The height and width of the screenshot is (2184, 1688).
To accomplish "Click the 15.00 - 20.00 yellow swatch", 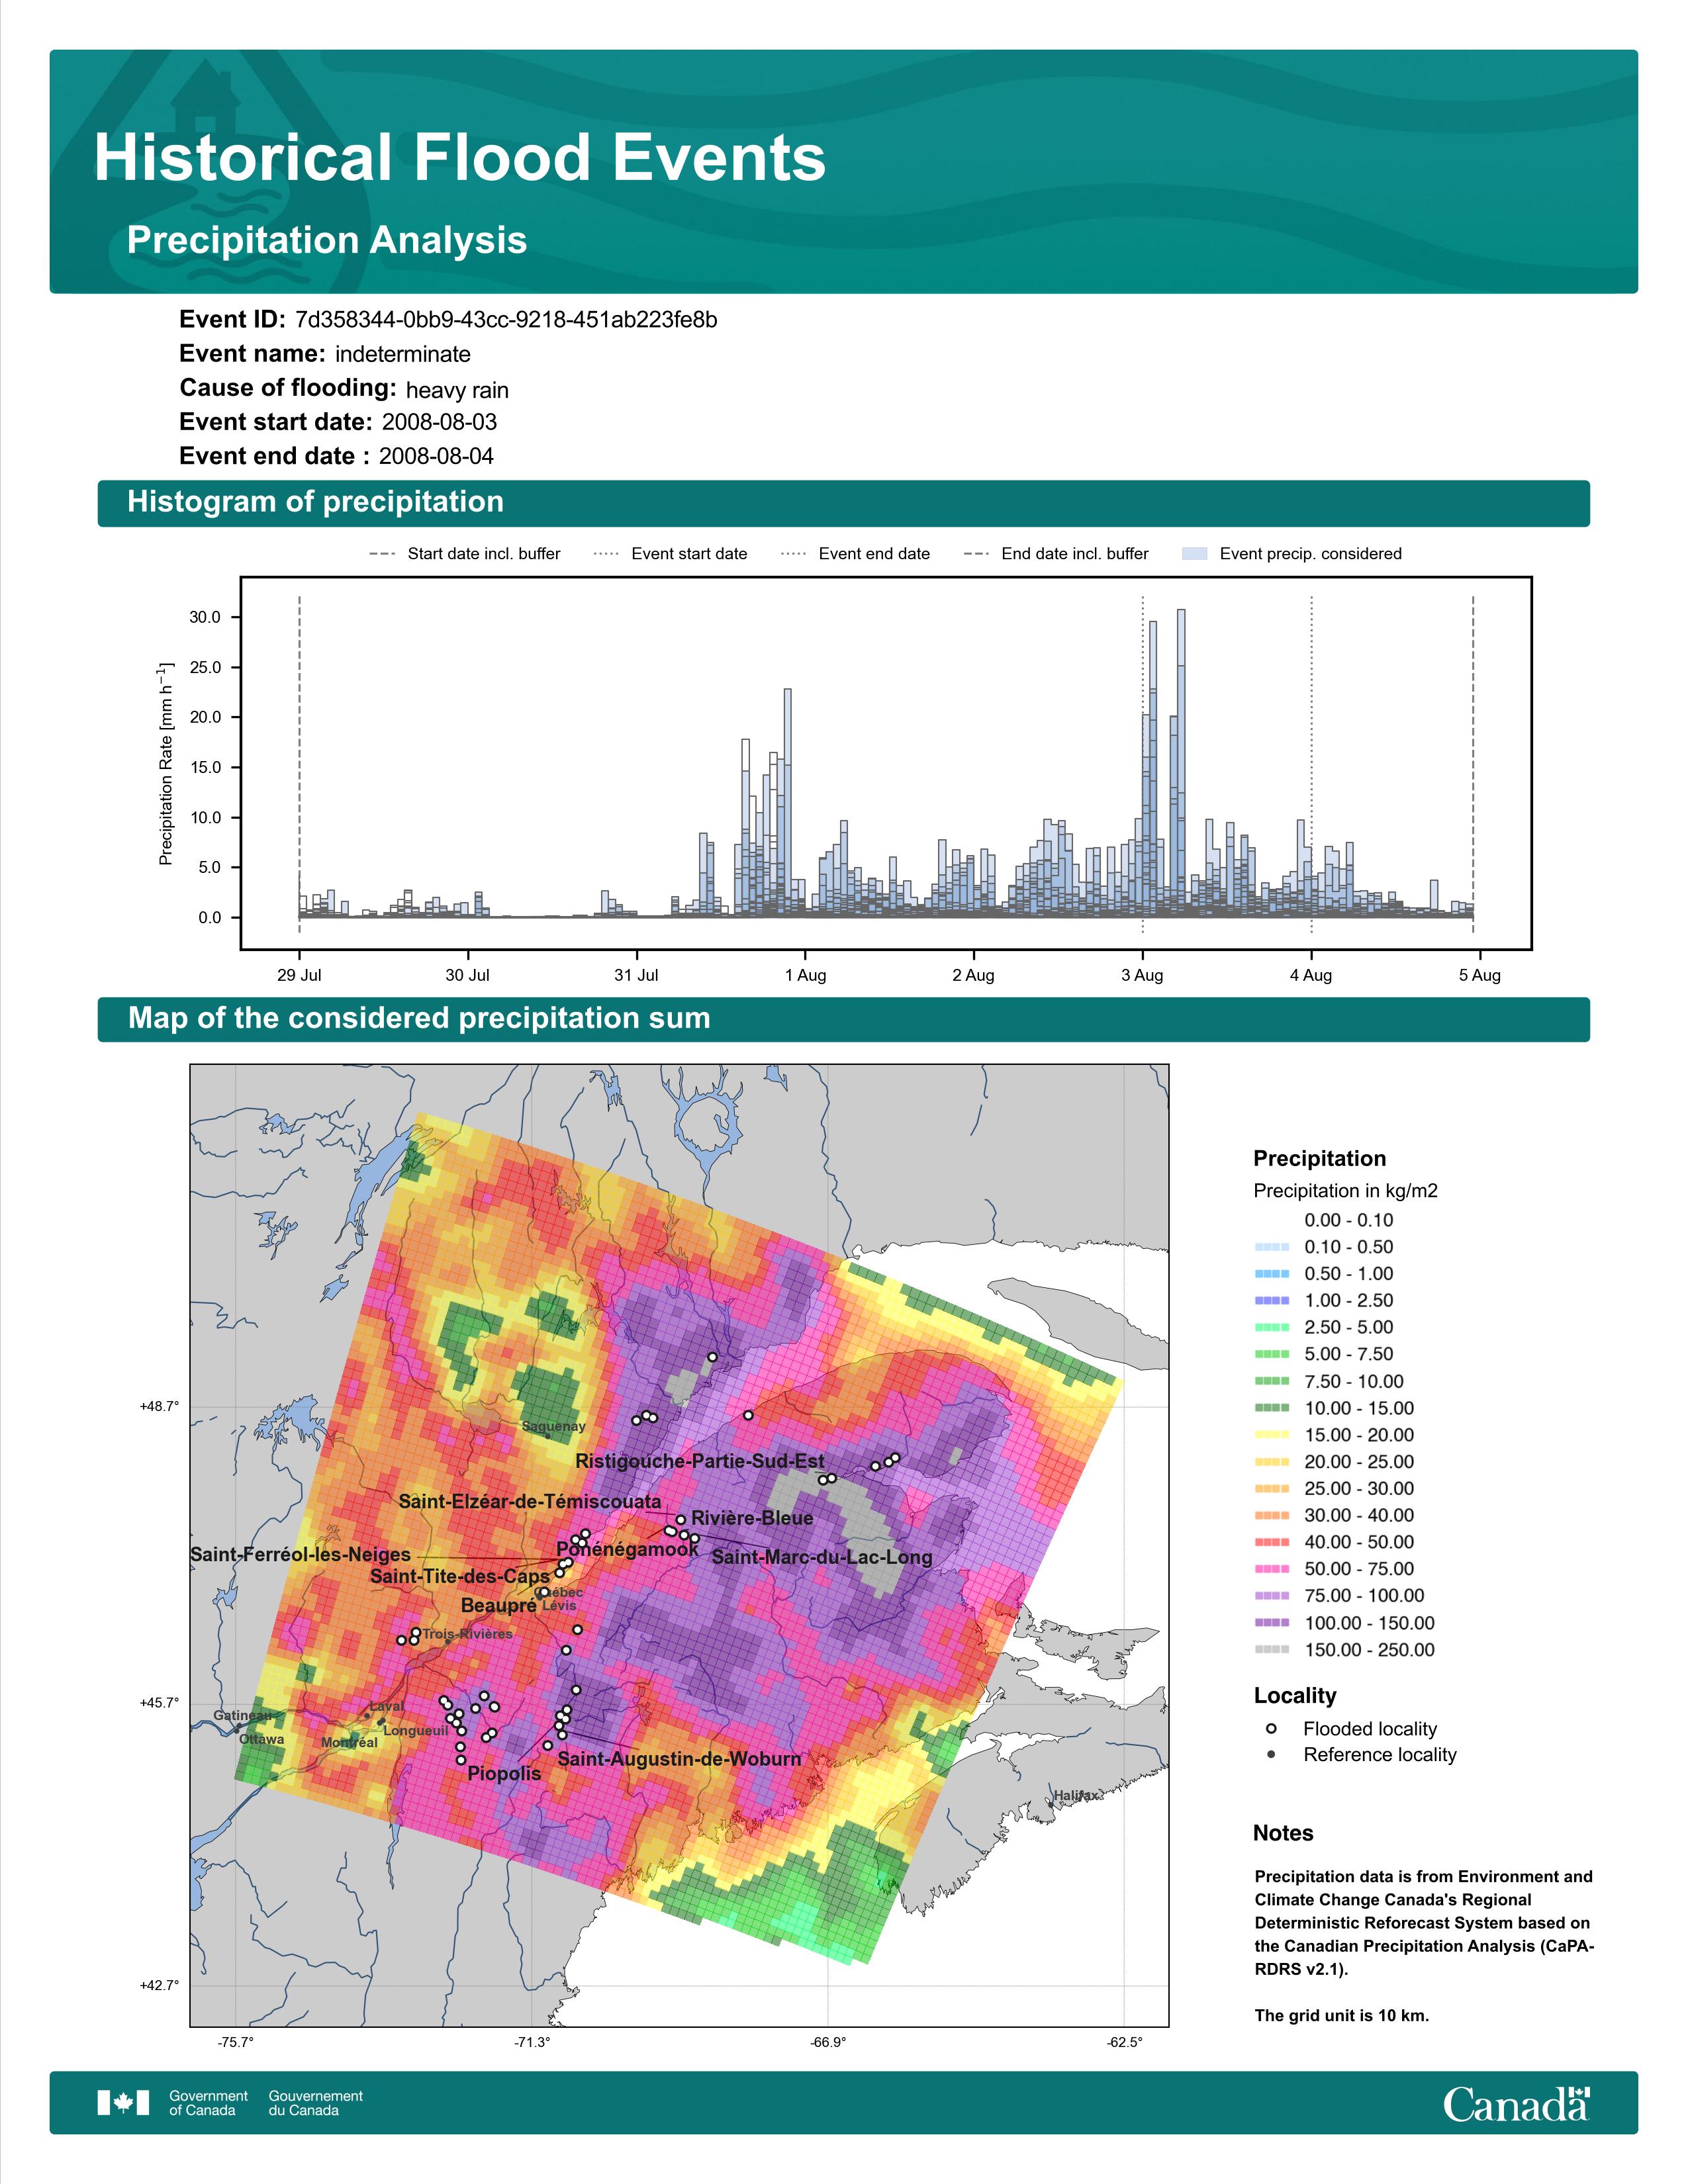I will point(1271,1435).
